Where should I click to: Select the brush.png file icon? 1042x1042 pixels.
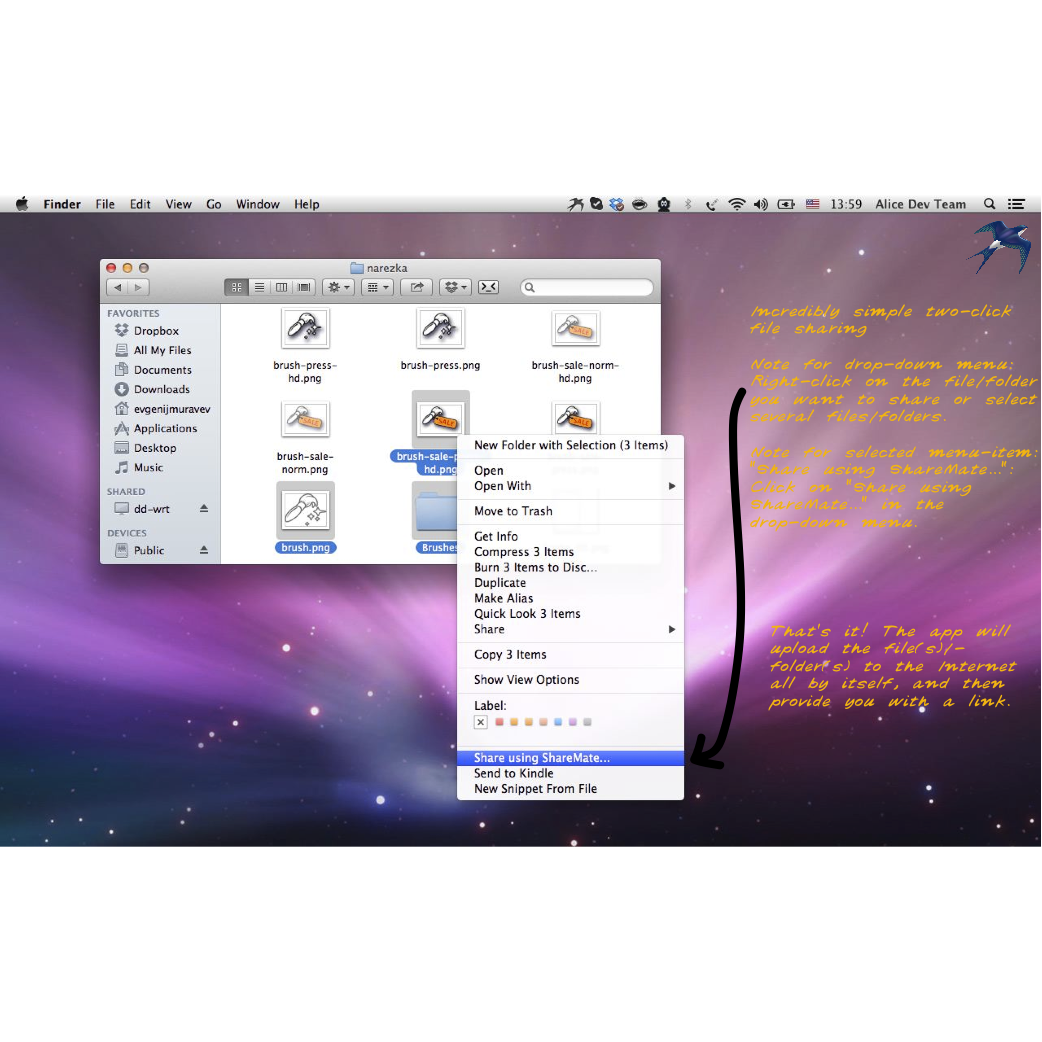click(x=305, y=510)
